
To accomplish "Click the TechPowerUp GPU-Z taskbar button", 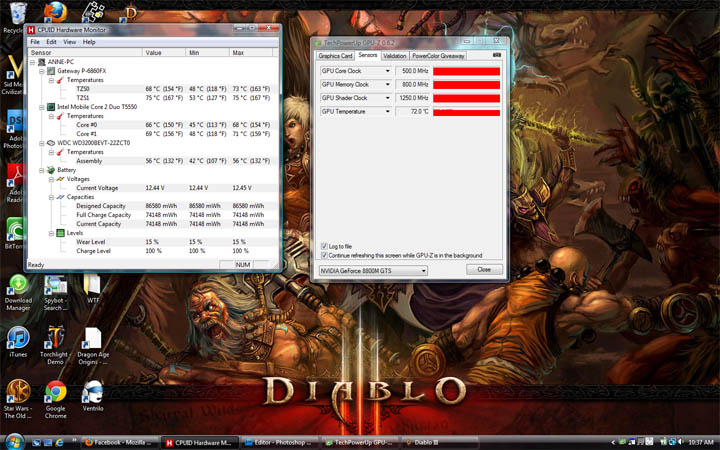I will coord(360,443).
